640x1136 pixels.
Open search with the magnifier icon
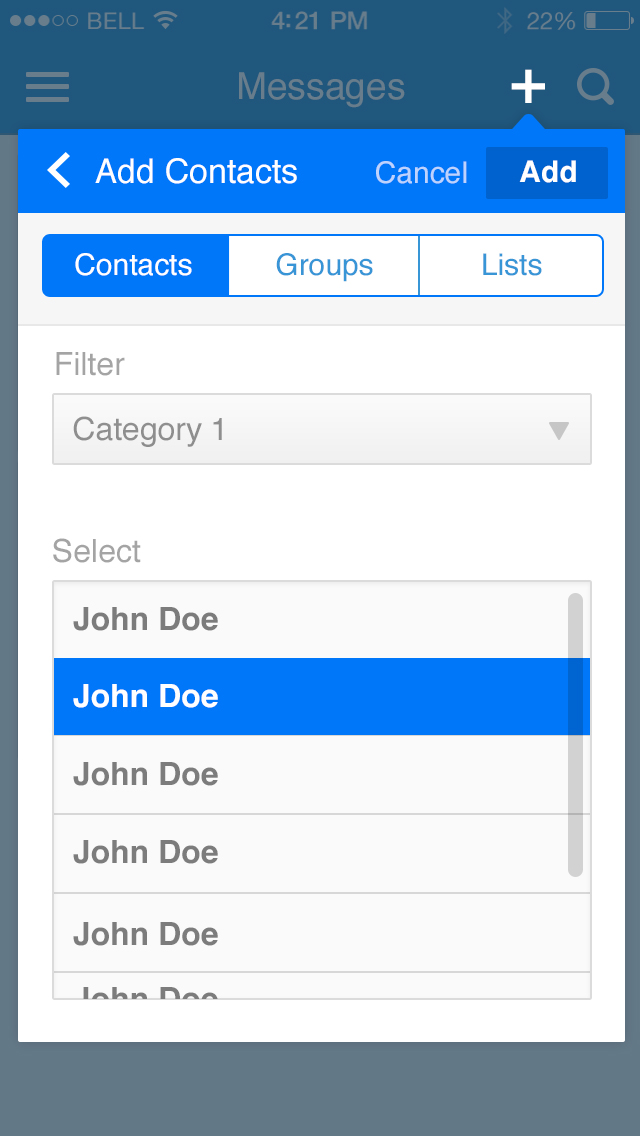tap(595, 87)
